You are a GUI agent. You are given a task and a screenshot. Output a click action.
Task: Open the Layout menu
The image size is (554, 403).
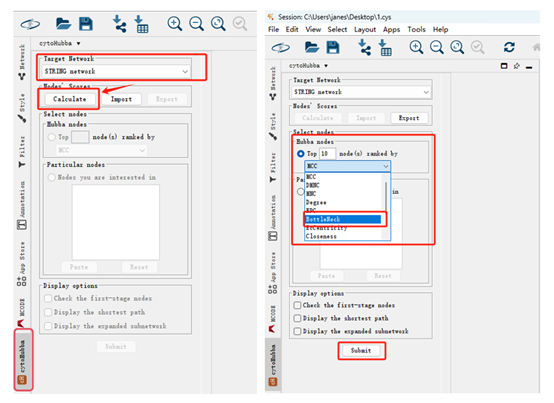(365, 29)
